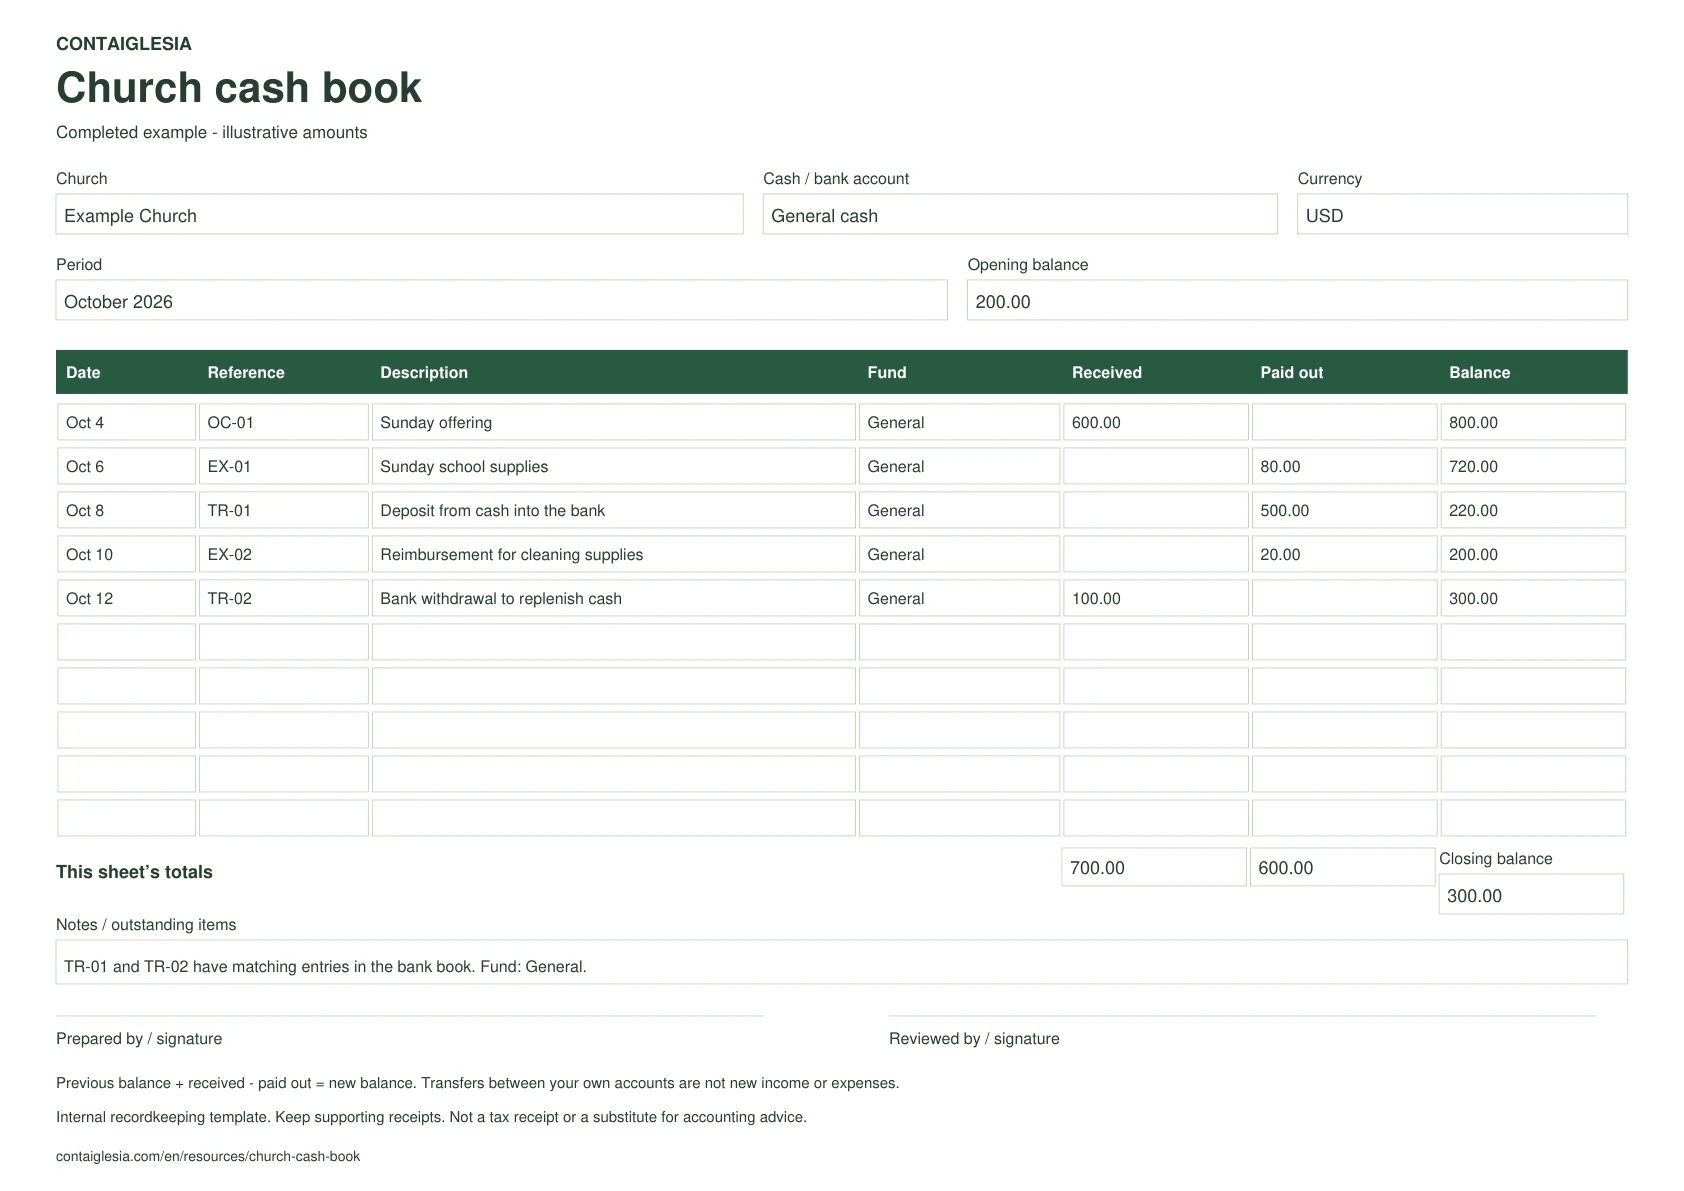Click the Fund cell in the OC-01 row
The image size is (1684, 1191).
(959, 423)
